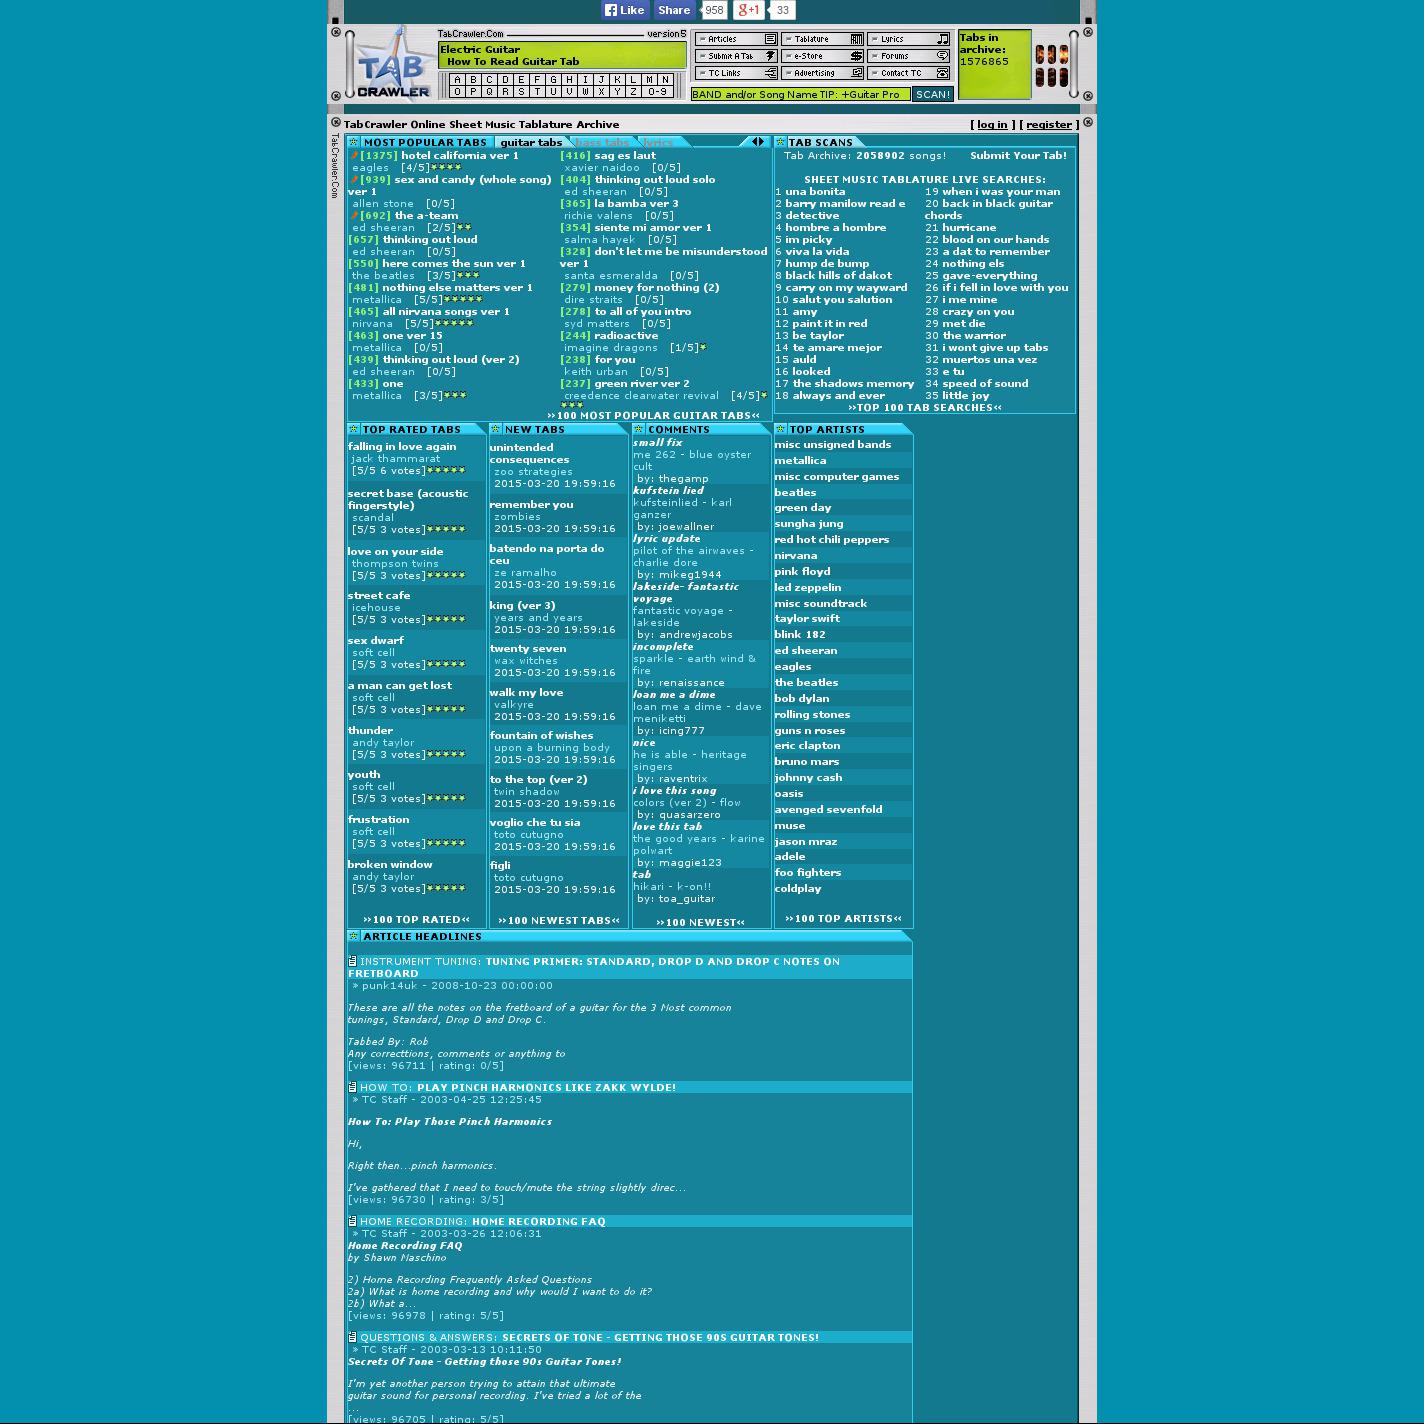Click the star icon beside Article Headlines
This screenshot has width=1424, height=1424.
(353, 937)
